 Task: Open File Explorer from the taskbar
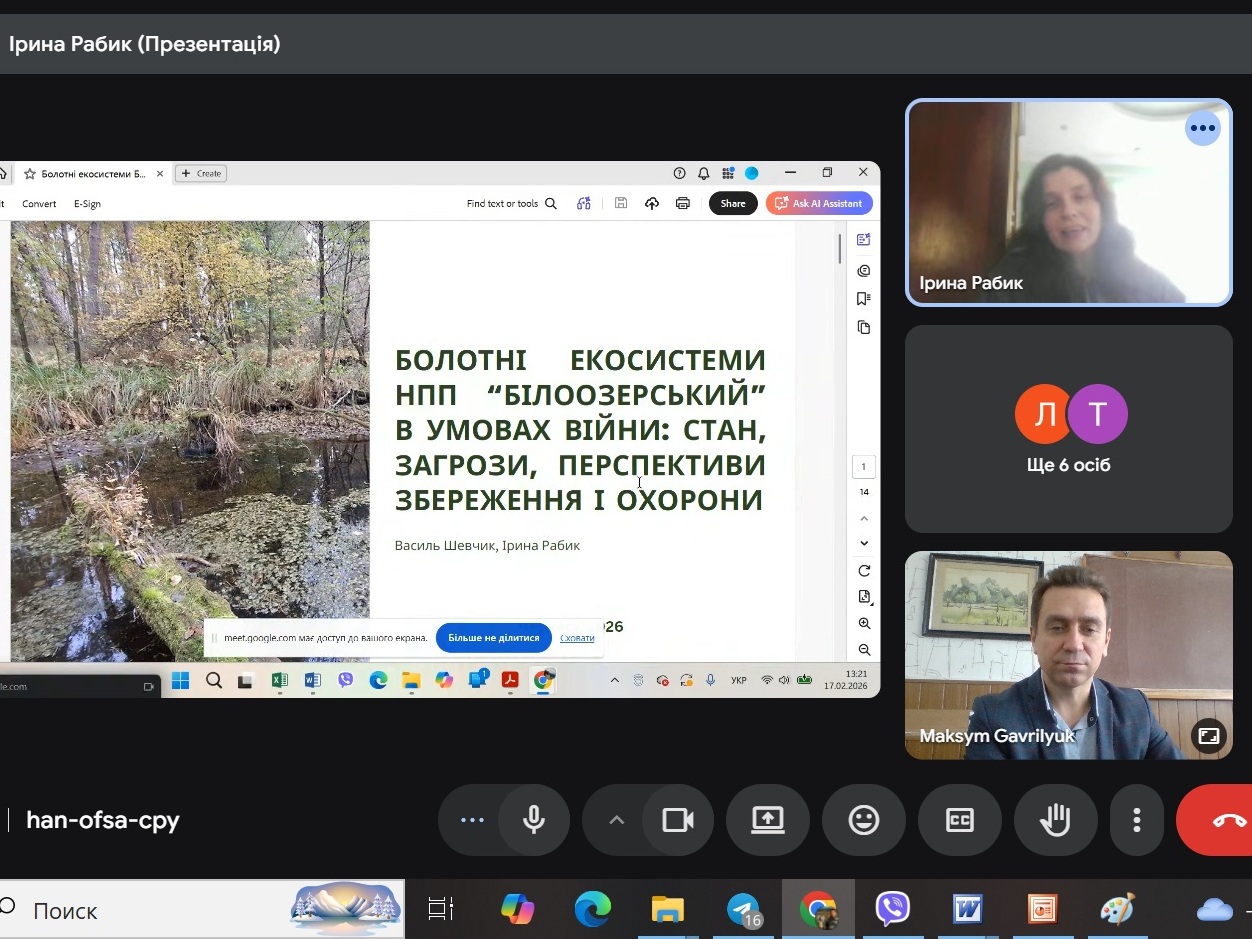(667, 909)
